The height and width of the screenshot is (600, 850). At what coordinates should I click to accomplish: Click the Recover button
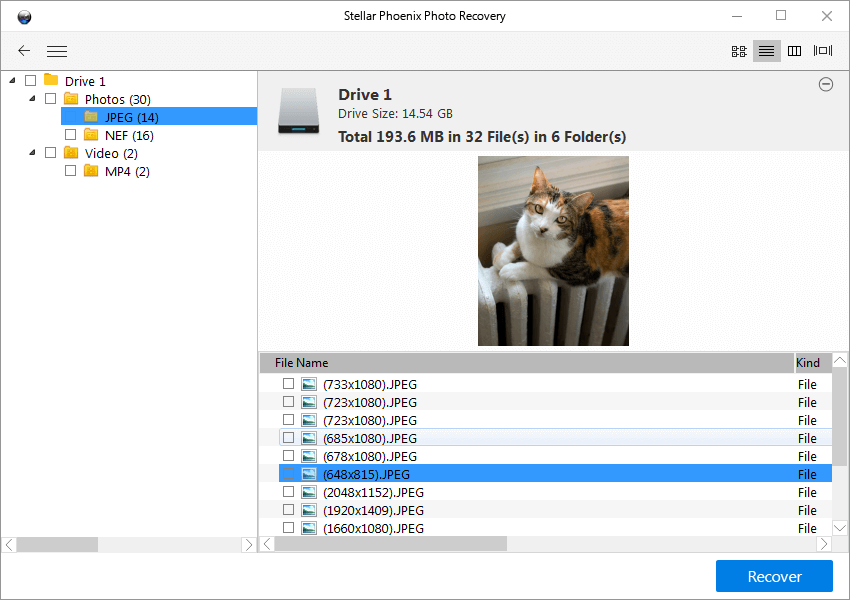click(774, 576)
